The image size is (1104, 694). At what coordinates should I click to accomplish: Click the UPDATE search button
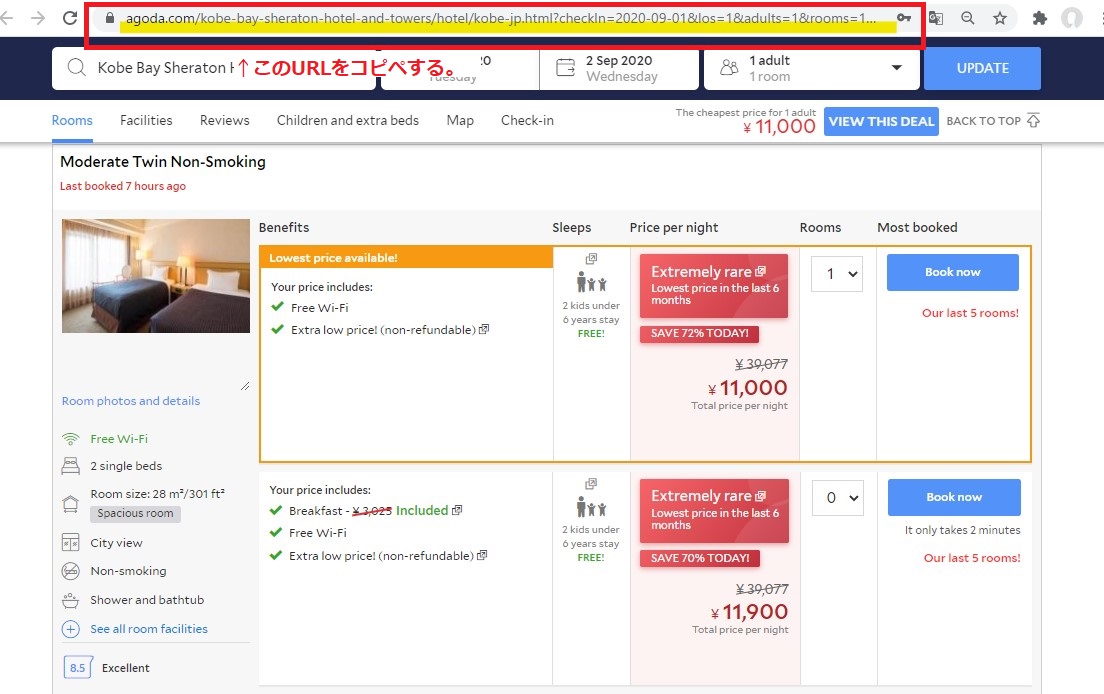(x=982, y=68)
